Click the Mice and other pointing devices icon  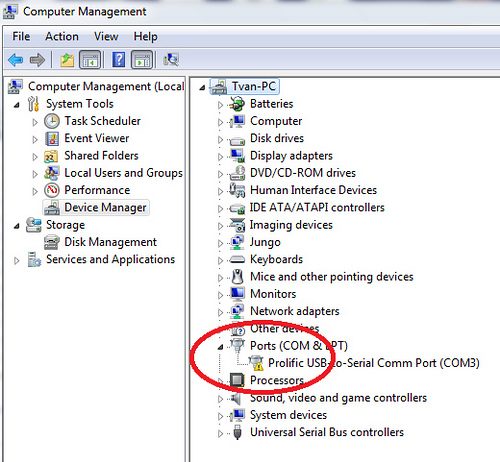[x=237, y=277]
